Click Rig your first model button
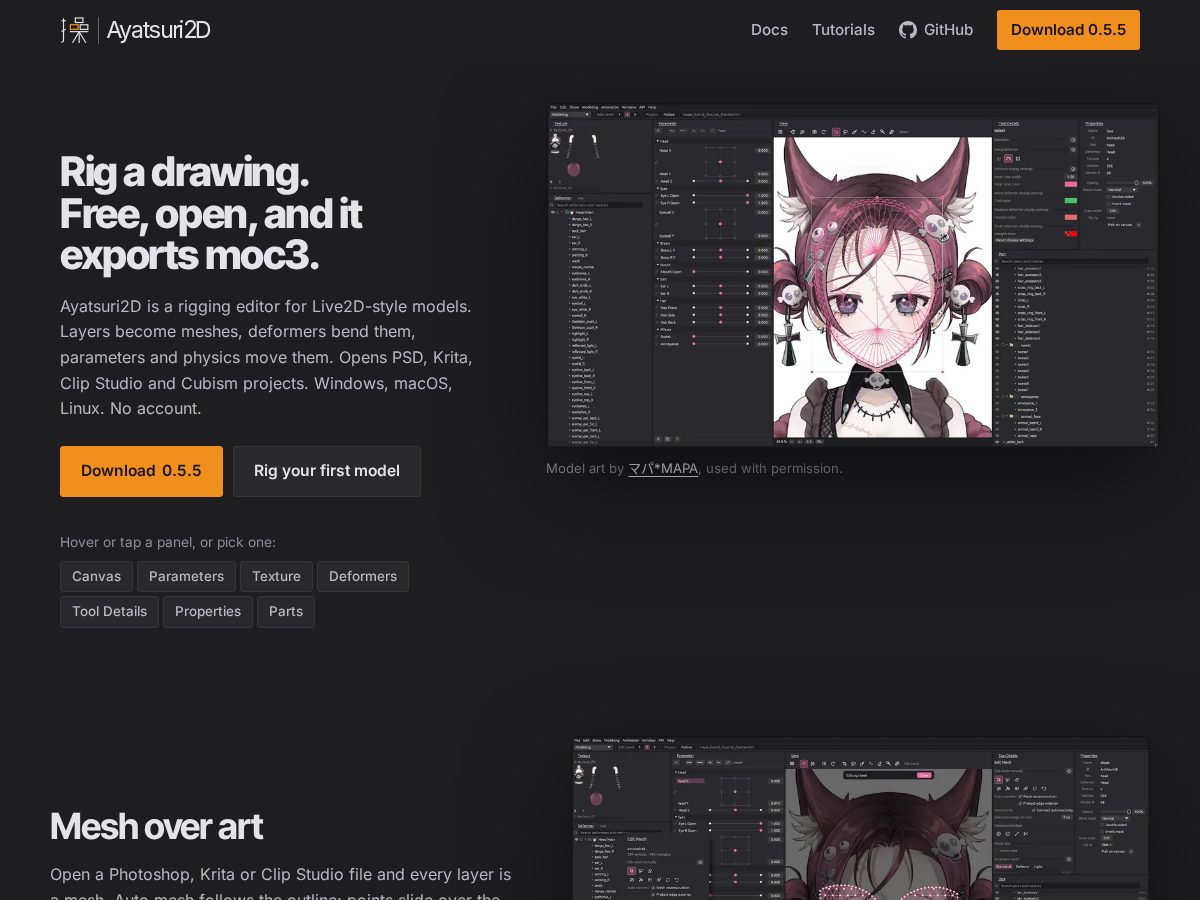This screenshot has height=900, width=1200. [327, 471]
